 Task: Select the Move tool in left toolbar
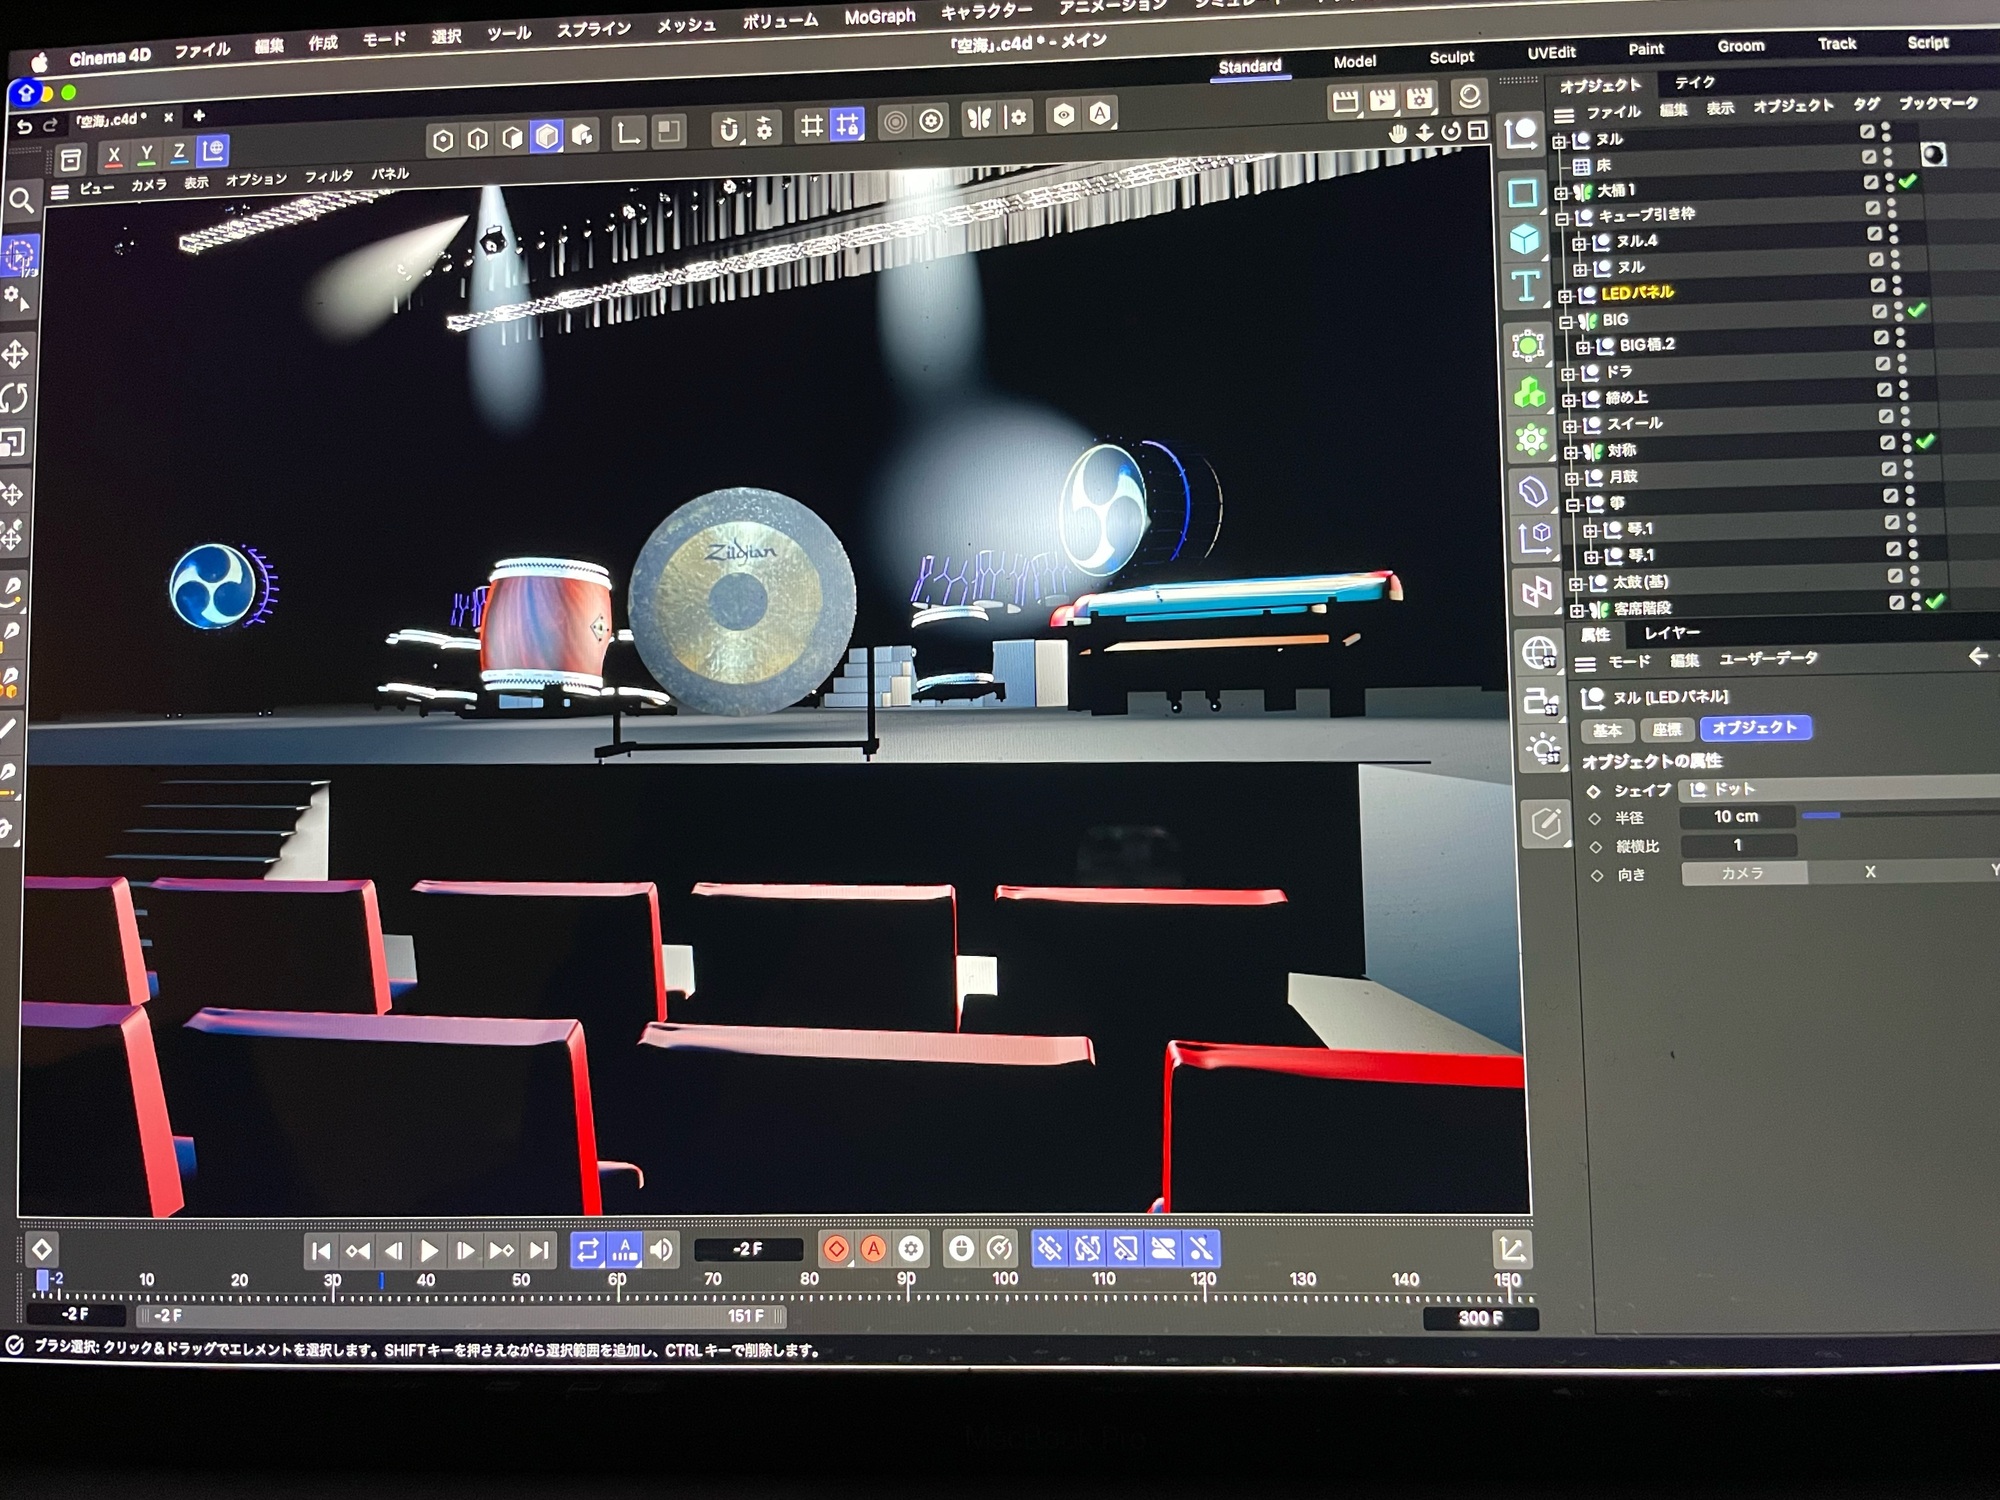15,354
